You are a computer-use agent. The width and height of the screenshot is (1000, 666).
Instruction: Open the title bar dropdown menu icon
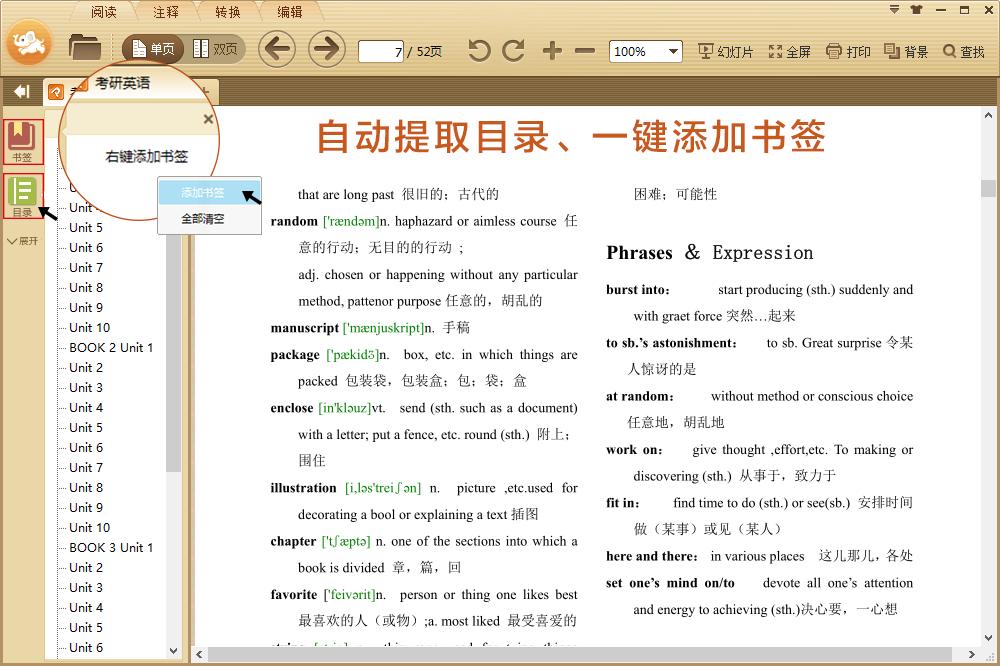tap(894, 10)
